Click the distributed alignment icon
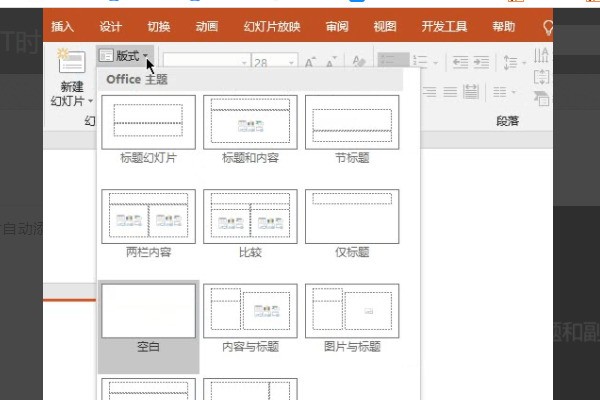This screenshot has height=400, width=600. (x=471, y=92)
